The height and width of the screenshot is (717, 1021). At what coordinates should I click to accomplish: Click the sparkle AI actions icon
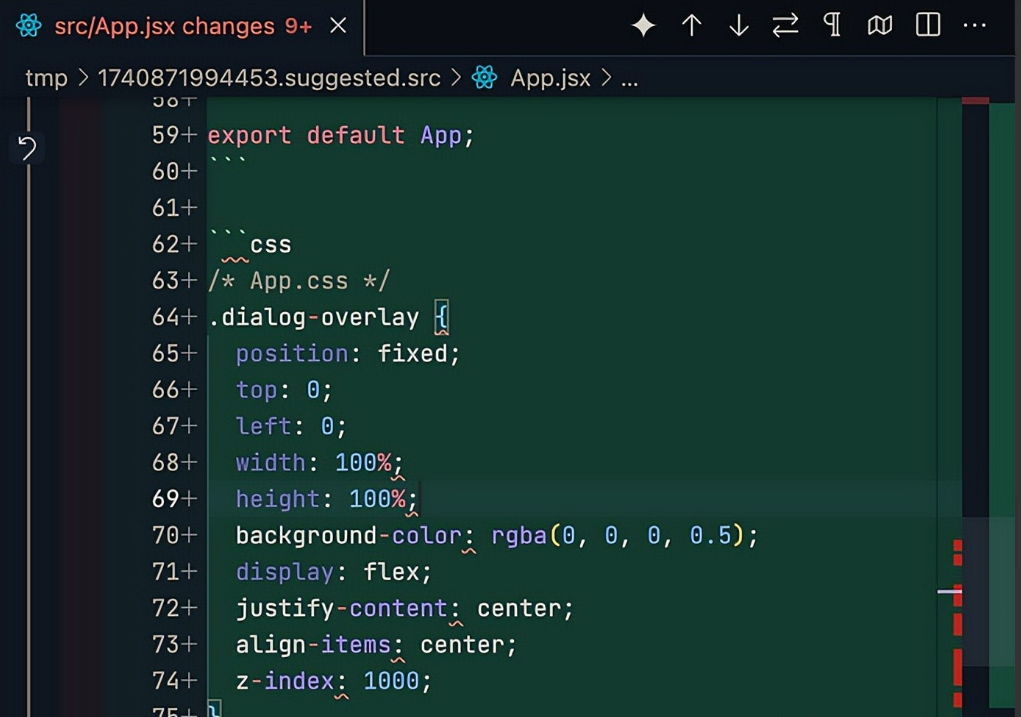(x=643, y=26)
